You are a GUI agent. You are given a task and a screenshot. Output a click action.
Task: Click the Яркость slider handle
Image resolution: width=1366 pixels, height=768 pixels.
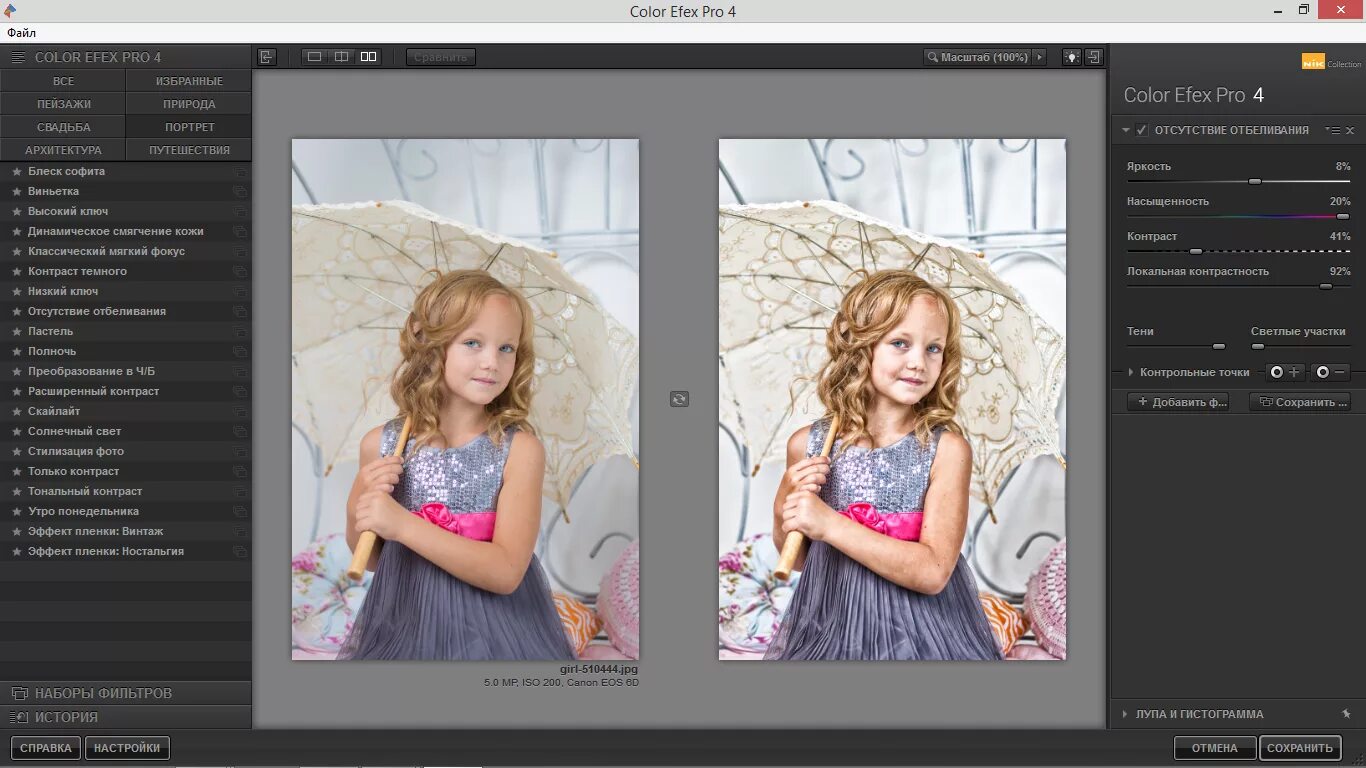pyautogui.click(x=1255, y=181)
